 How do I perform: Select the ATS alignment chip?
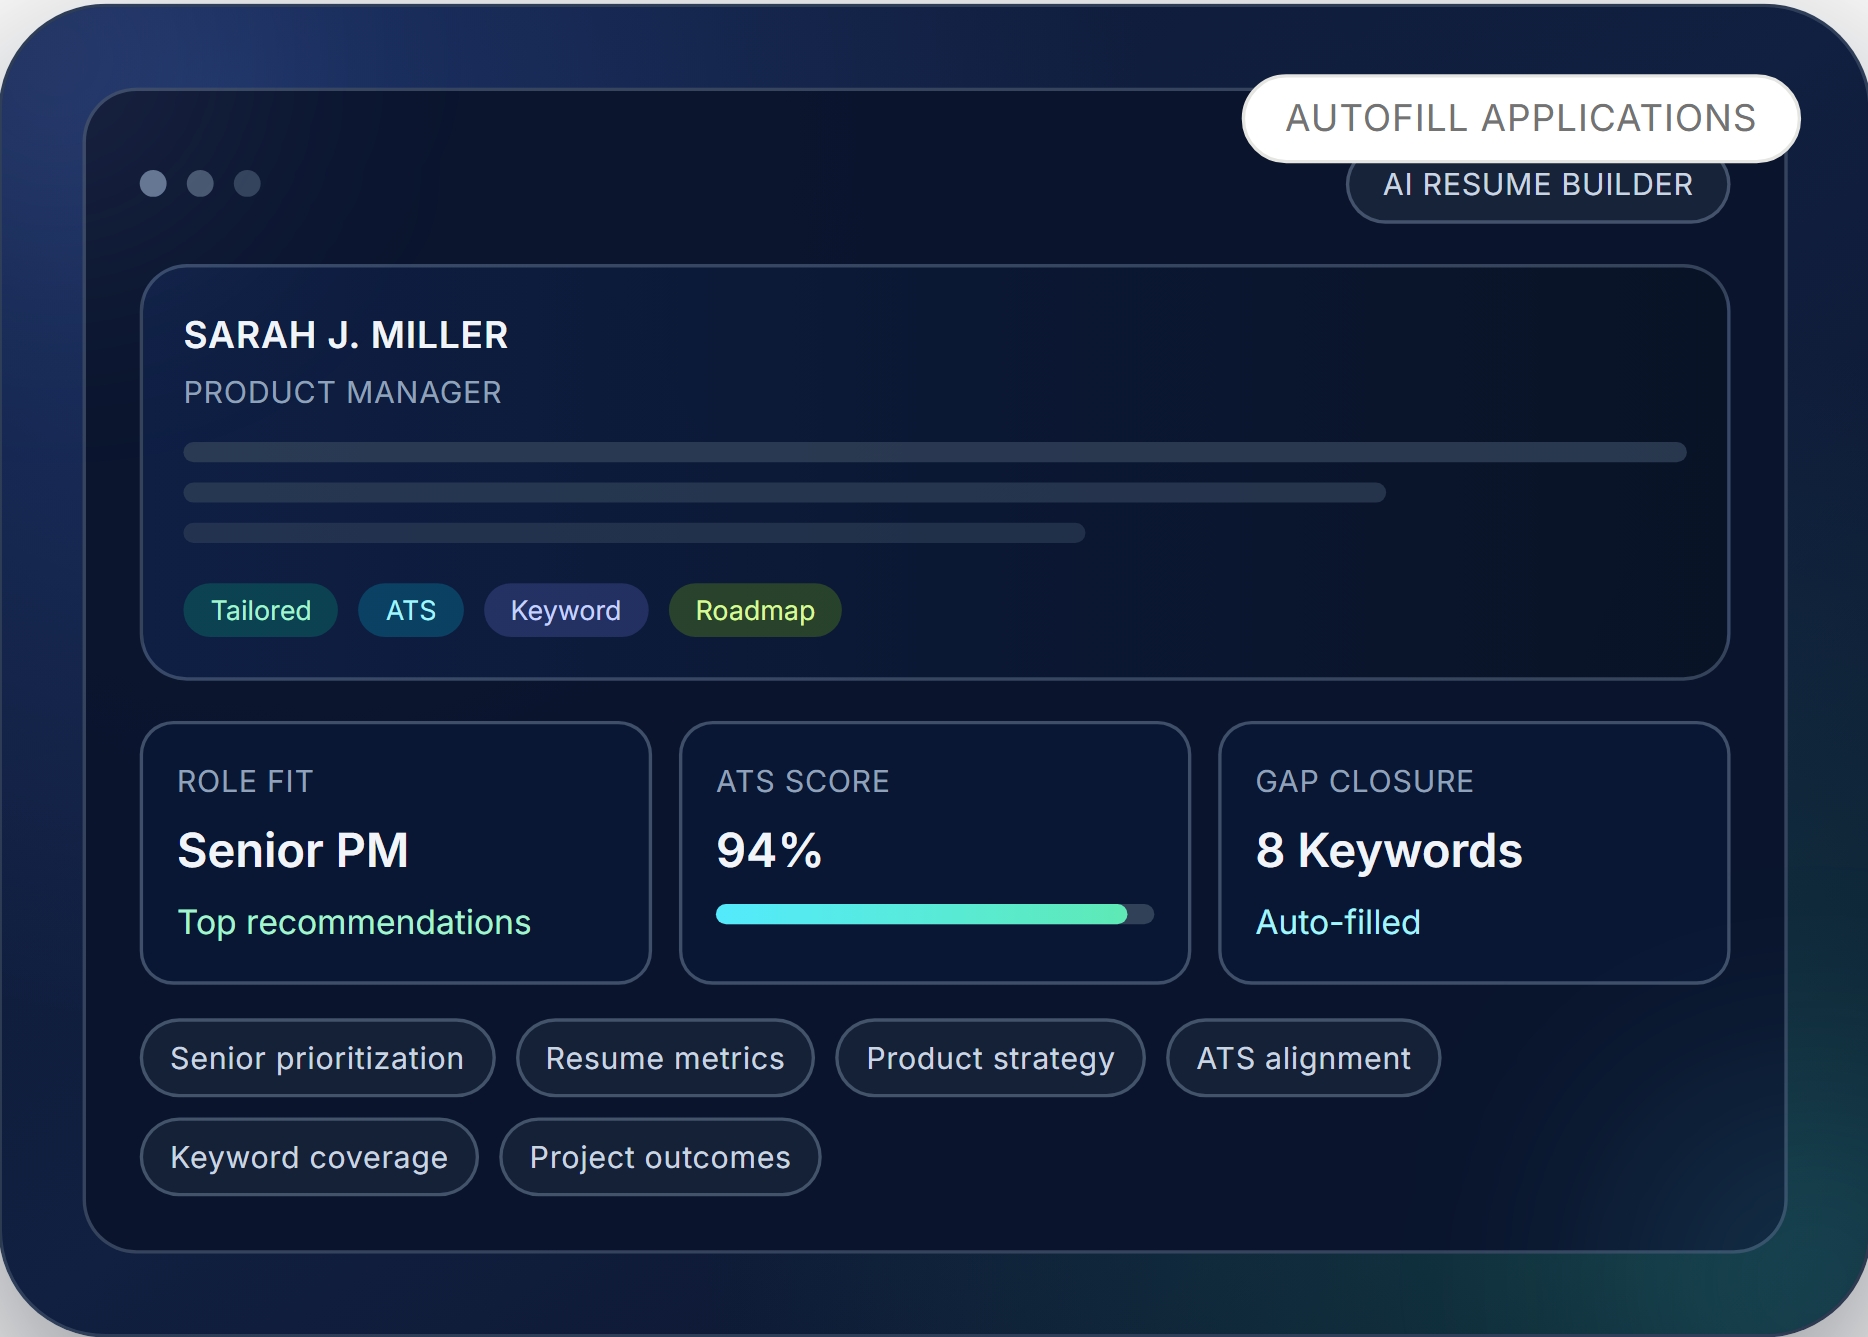pyautogui.click(x=1302, y=1058)
